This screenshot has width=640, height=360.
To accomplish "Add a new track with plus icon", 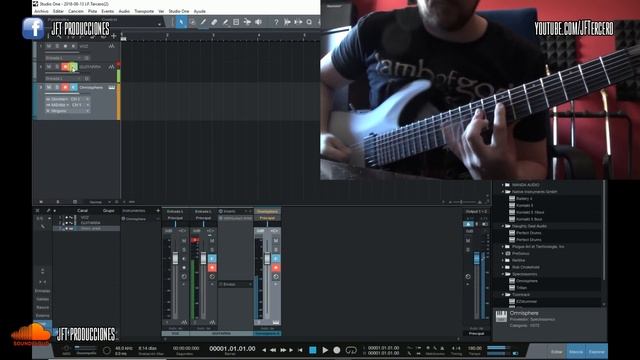I will point(113,36).
